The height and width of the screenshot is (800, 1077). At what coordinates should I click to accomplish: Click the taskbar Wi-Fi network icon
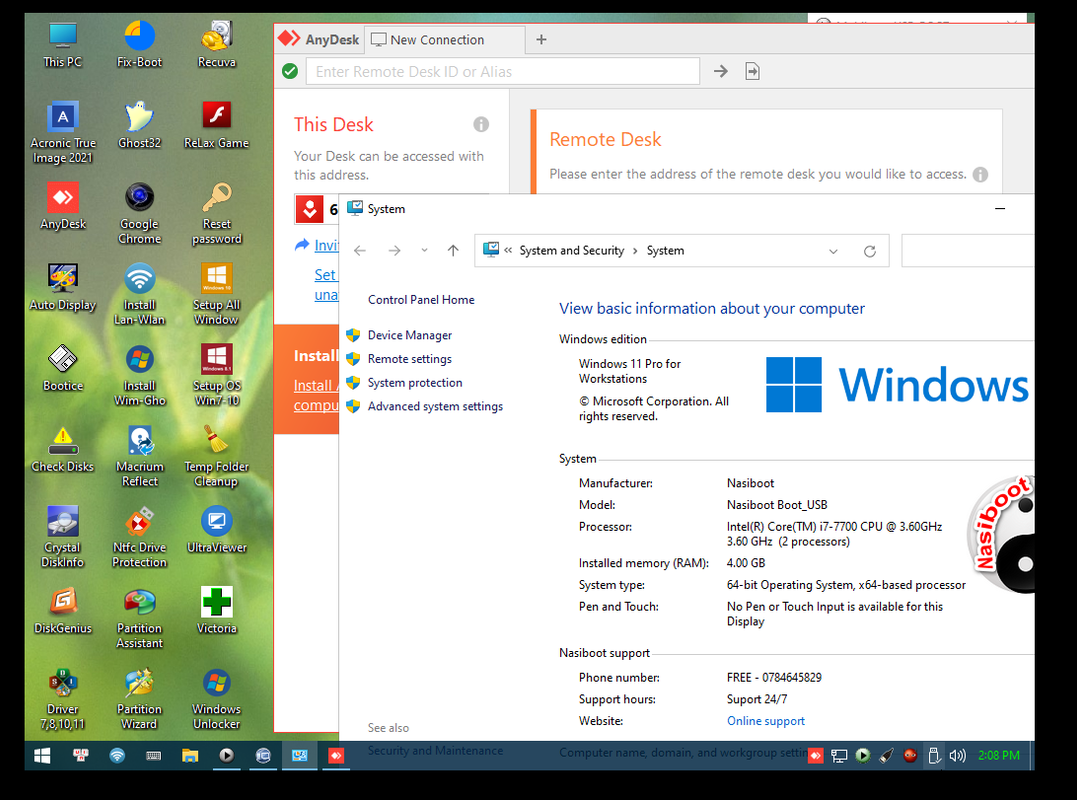coord(117,755)
